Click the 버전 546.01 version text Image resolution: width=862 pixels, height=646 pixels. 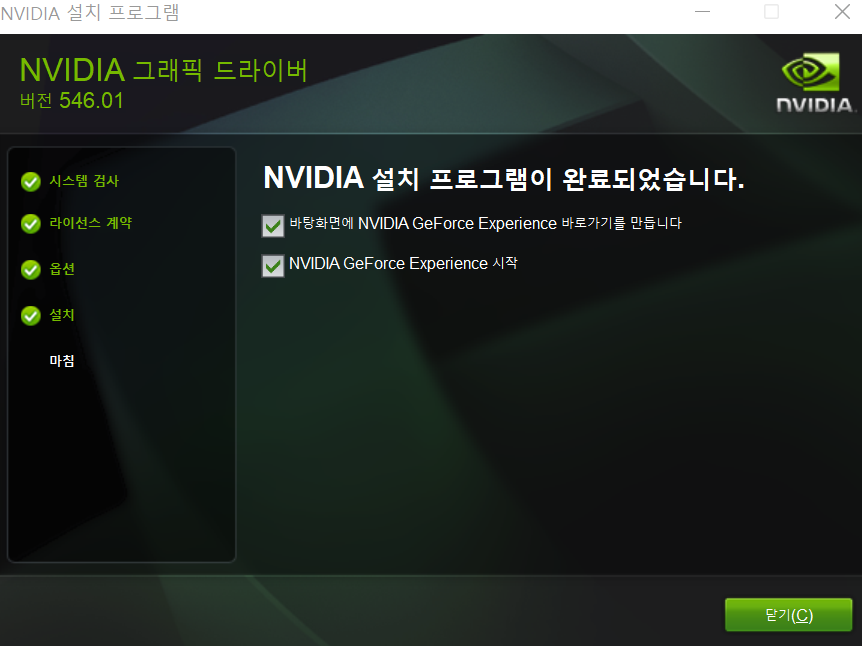(x=71, y=101)
